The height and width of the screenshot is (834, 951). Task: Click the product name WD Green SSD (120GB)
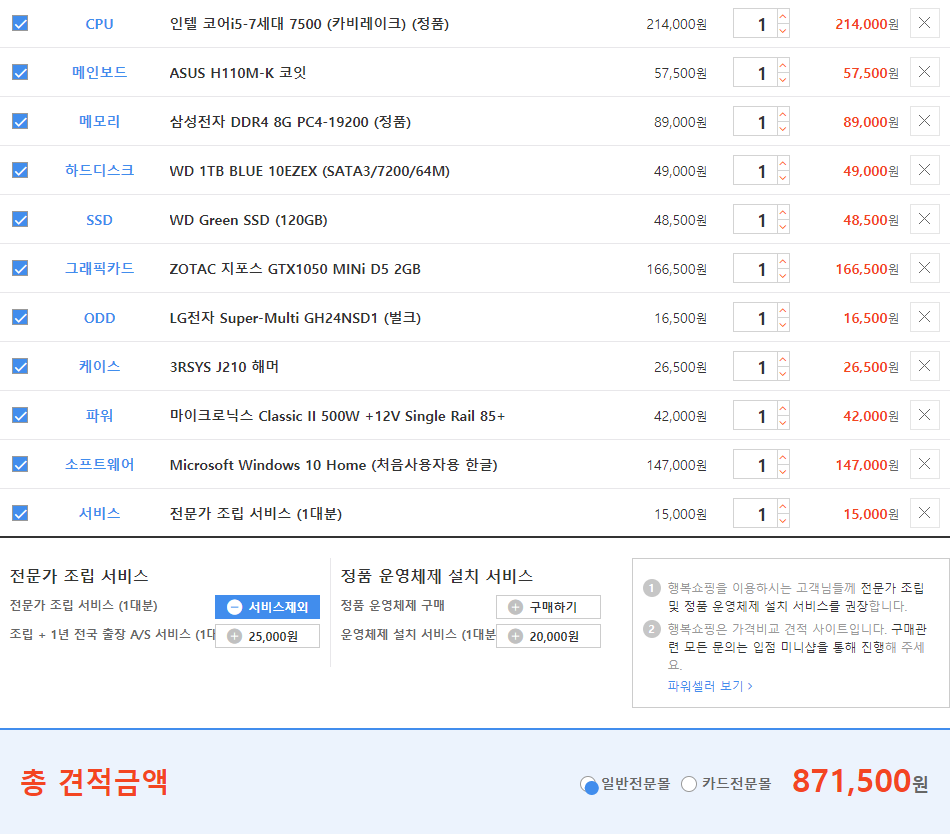coord(249,220)
